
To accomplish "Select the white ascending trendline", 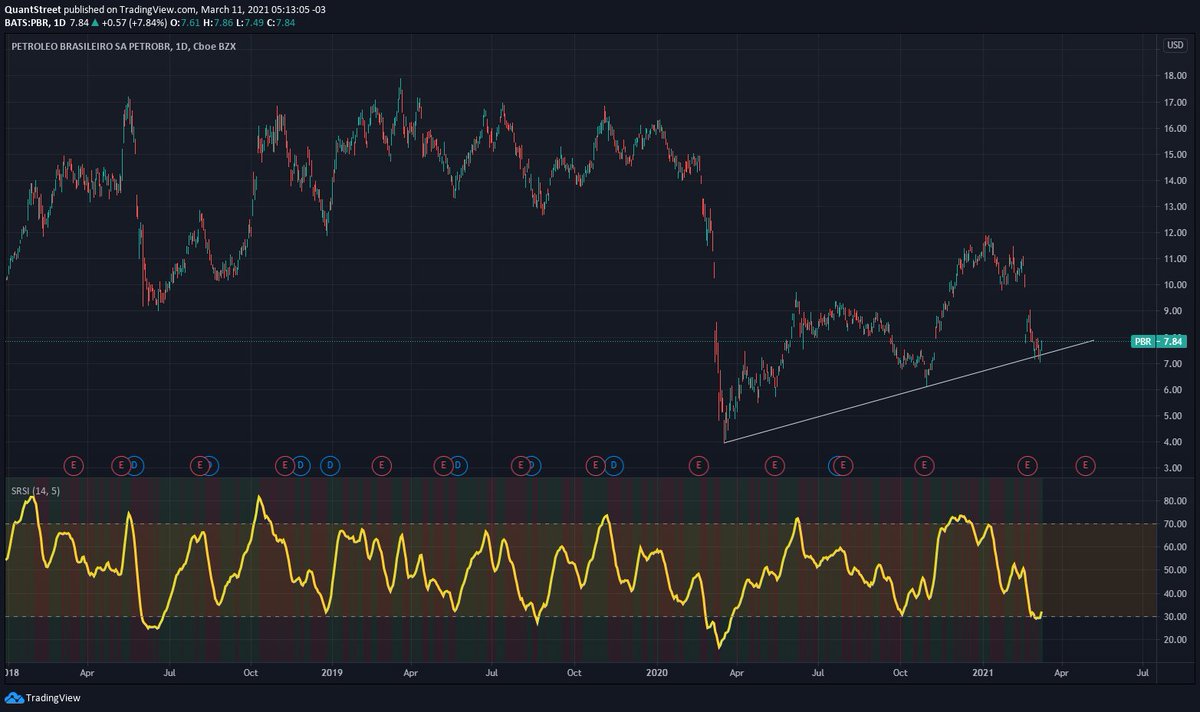I will 908,391.
